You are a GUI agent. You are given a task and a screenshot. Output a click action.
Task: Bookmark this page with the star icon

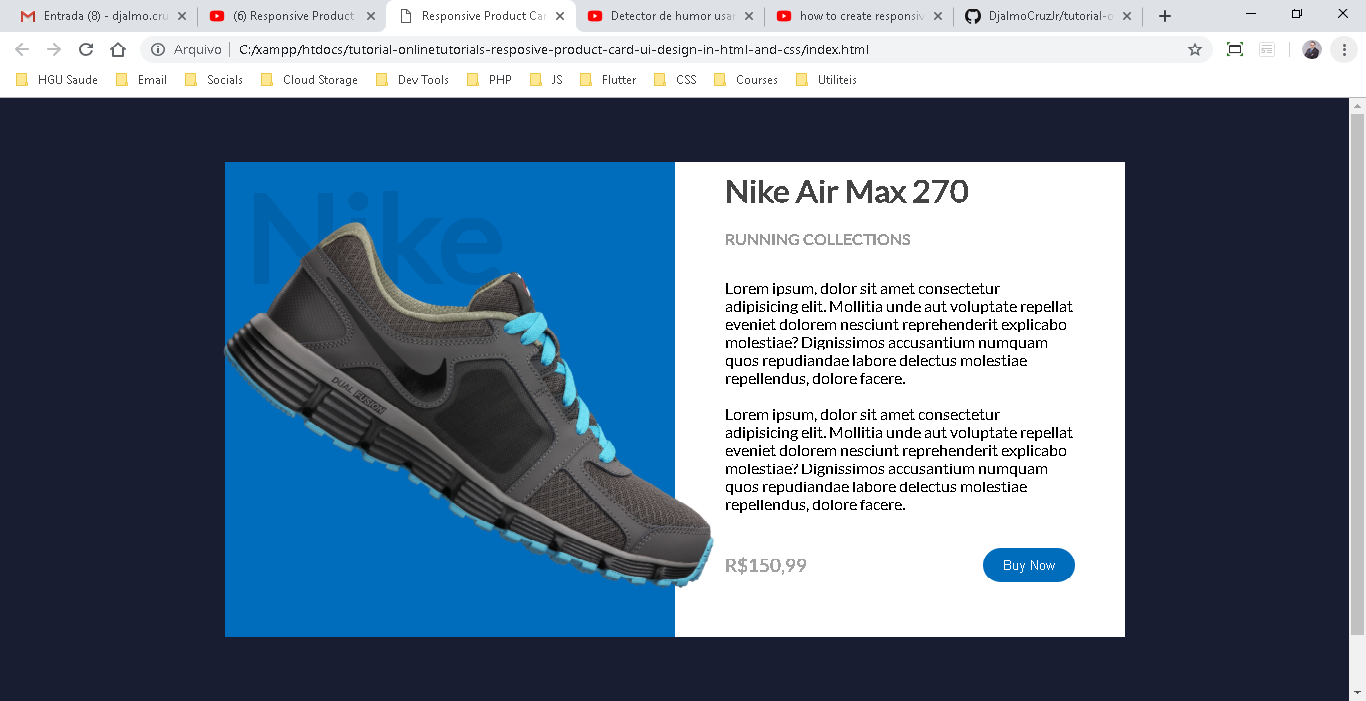point(1194,49)
